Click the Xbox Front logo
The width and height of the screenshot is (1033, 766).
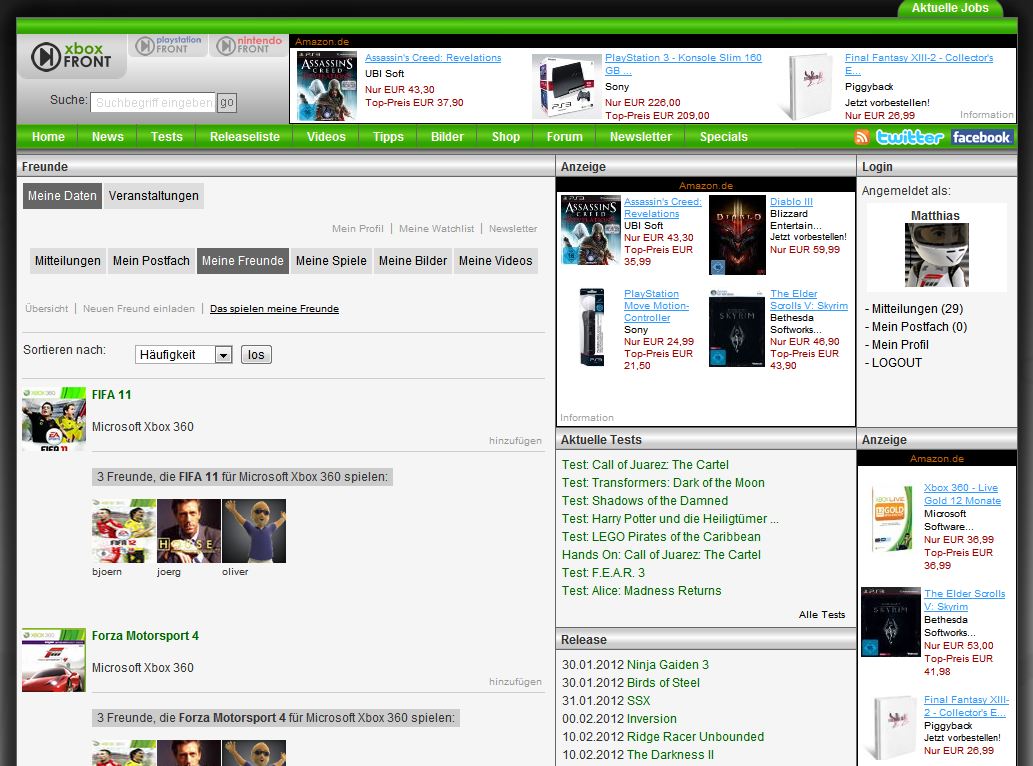point(72,57)
